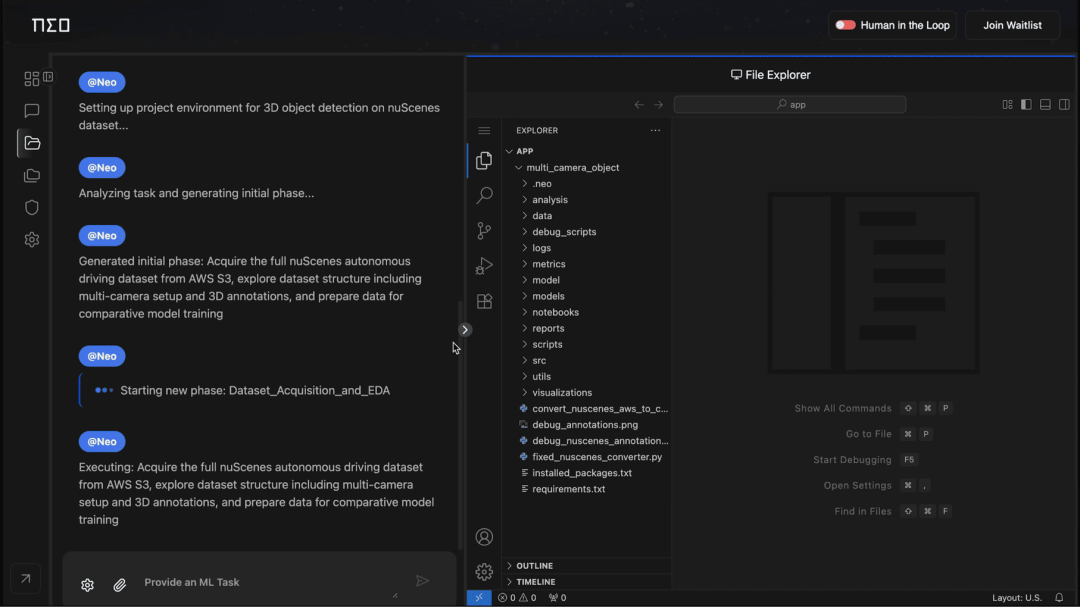
Task: Open the Manage gear in activity bar
Action: tap(484, 572)
